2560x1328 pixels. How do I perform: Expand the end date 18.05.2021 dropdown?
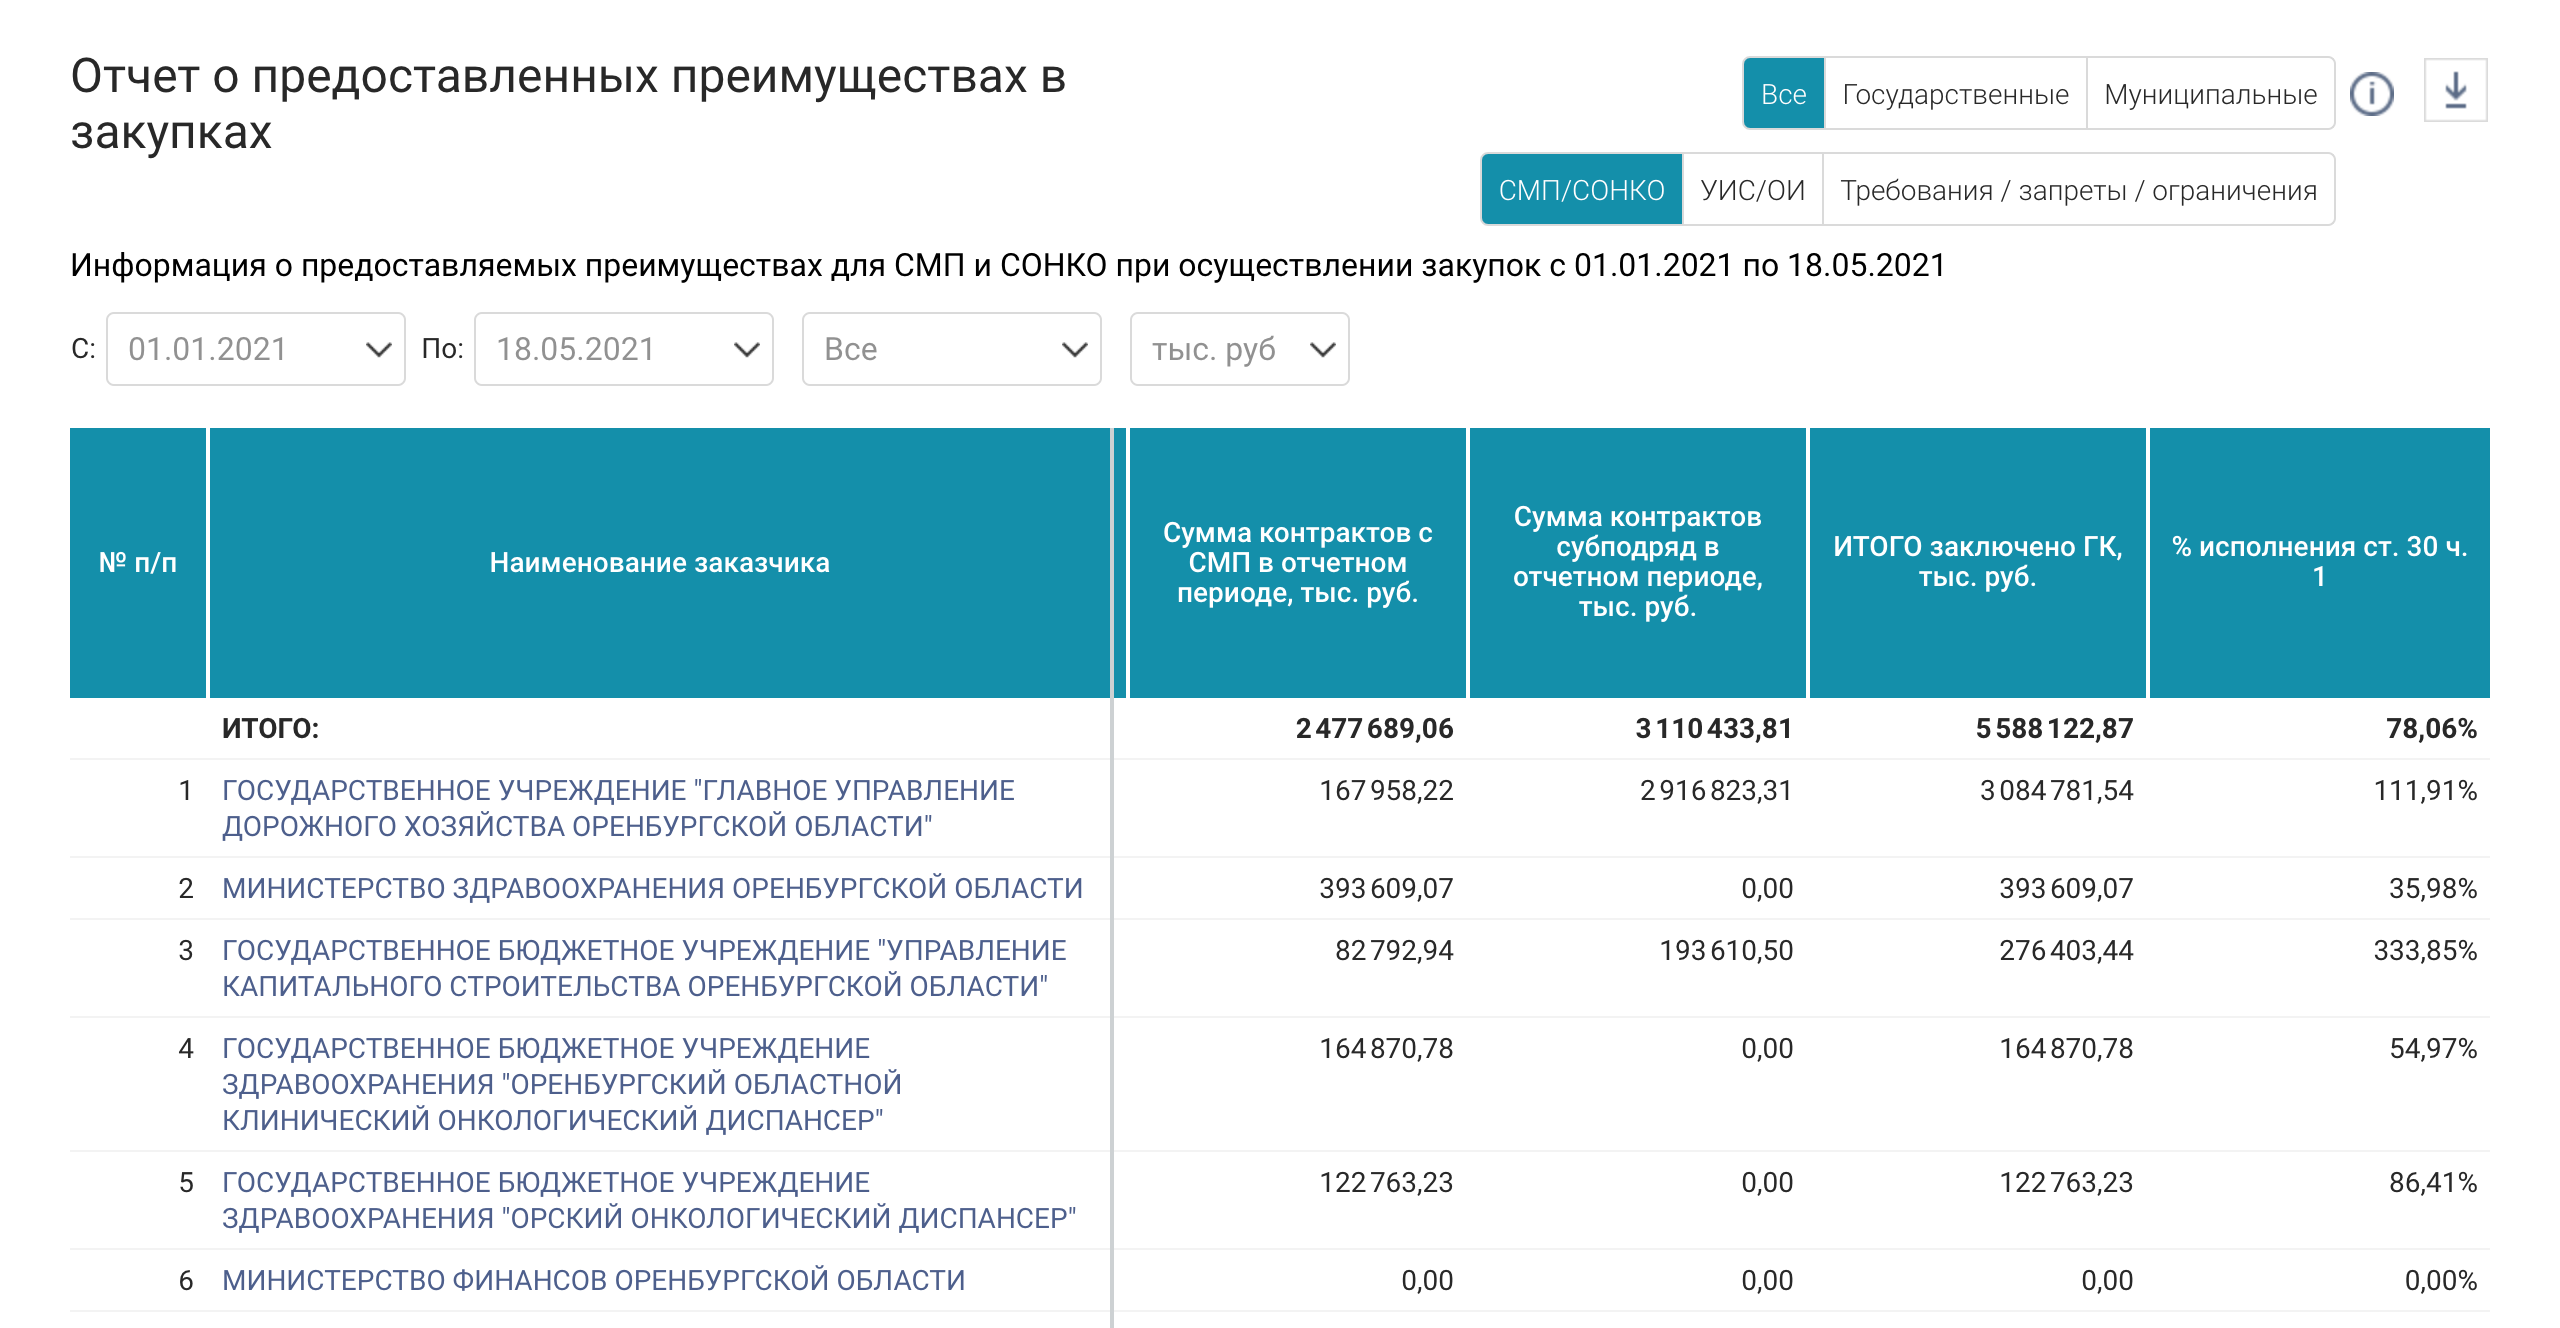(x=623, y=349)
